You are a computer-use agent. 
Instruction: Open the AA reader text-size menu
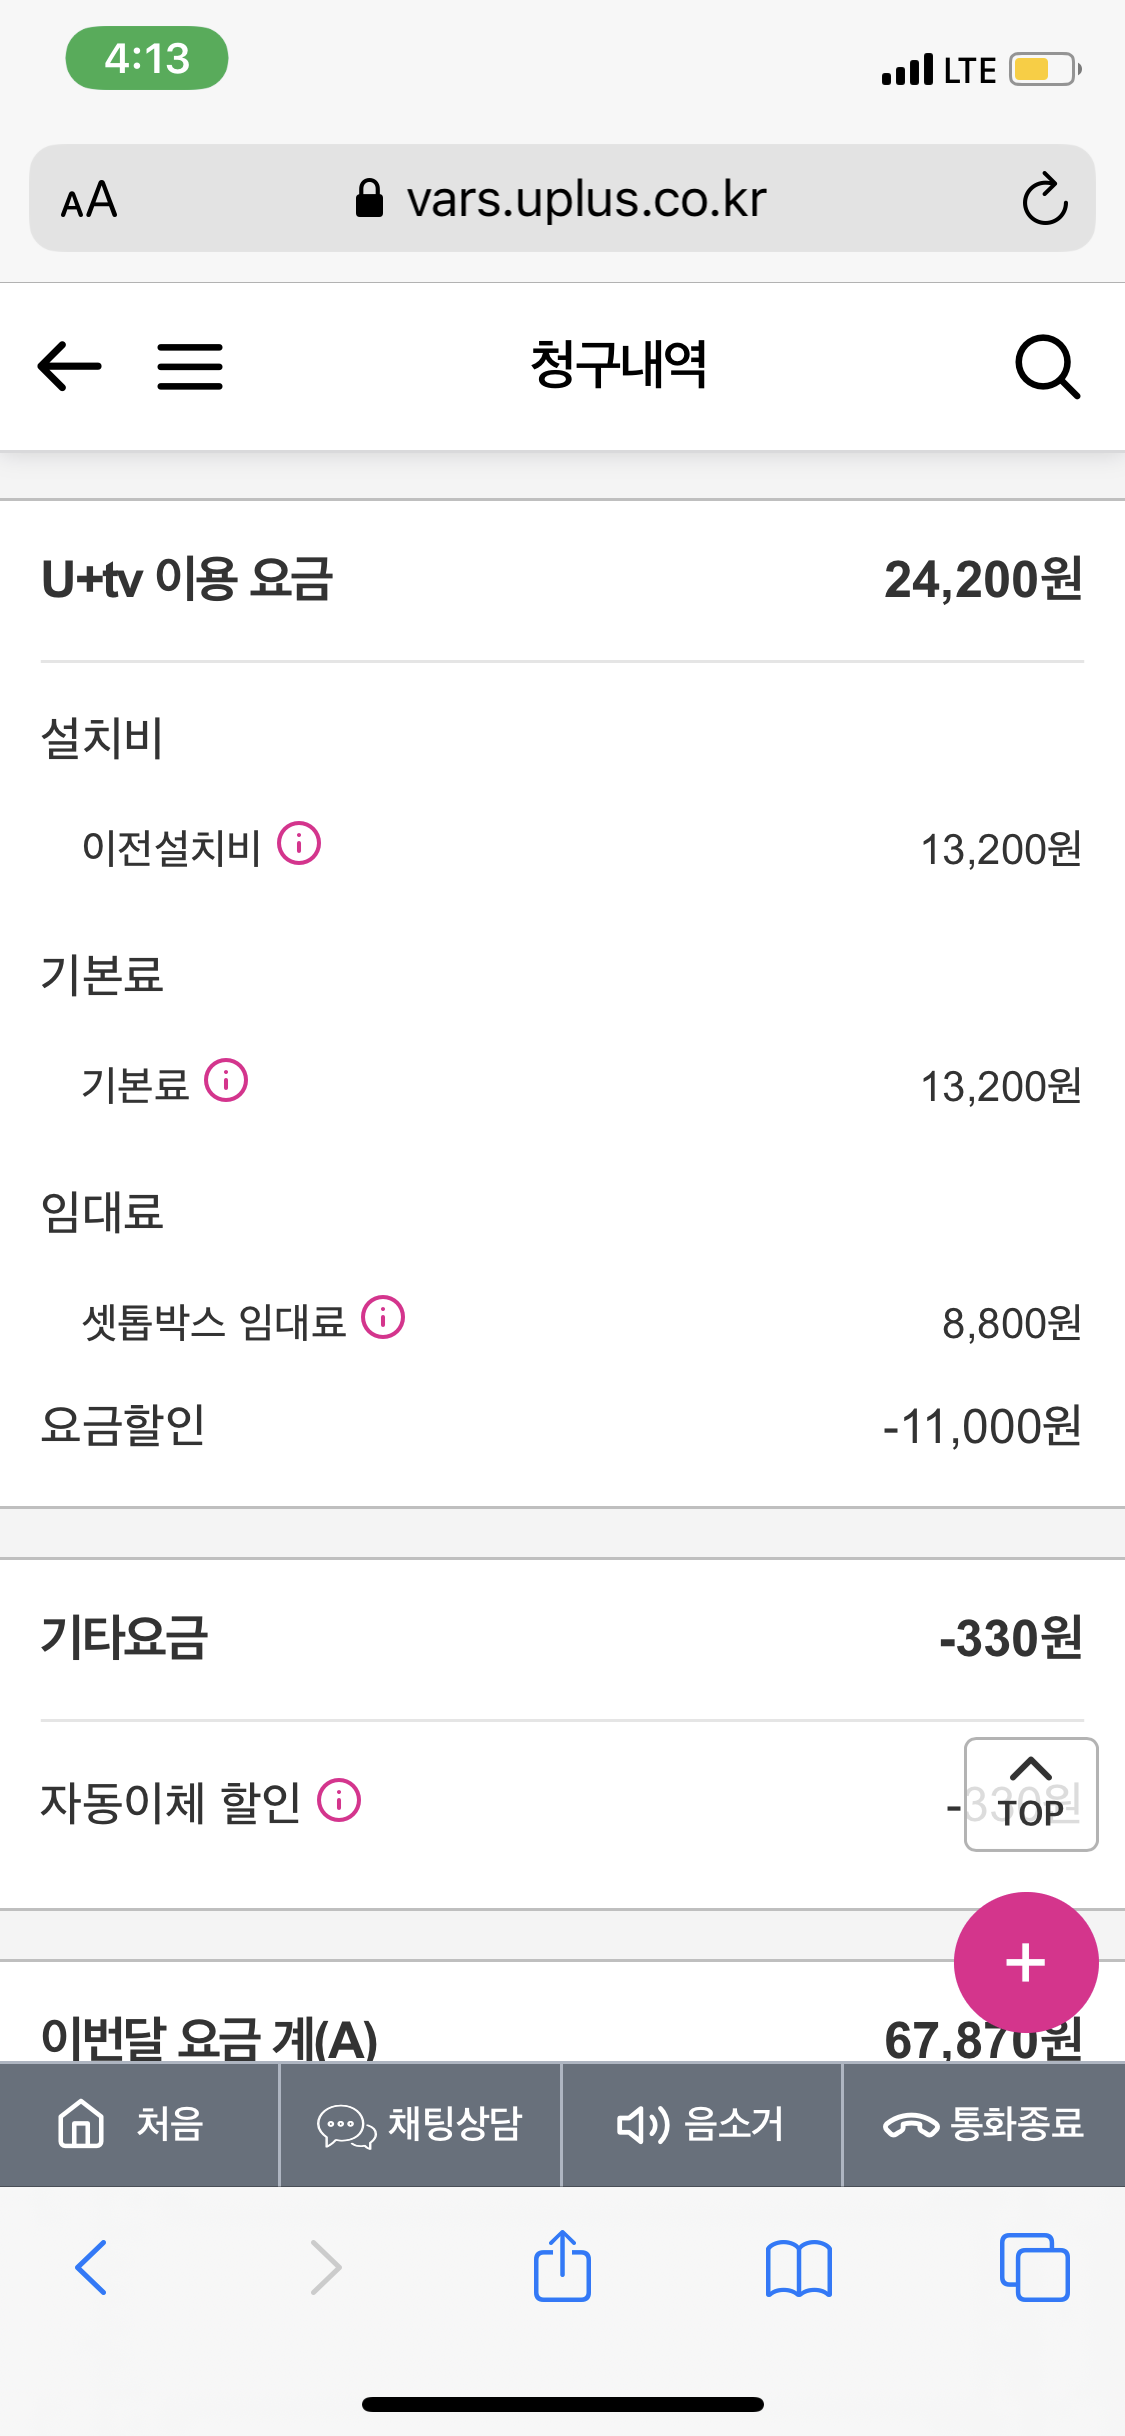89,199
